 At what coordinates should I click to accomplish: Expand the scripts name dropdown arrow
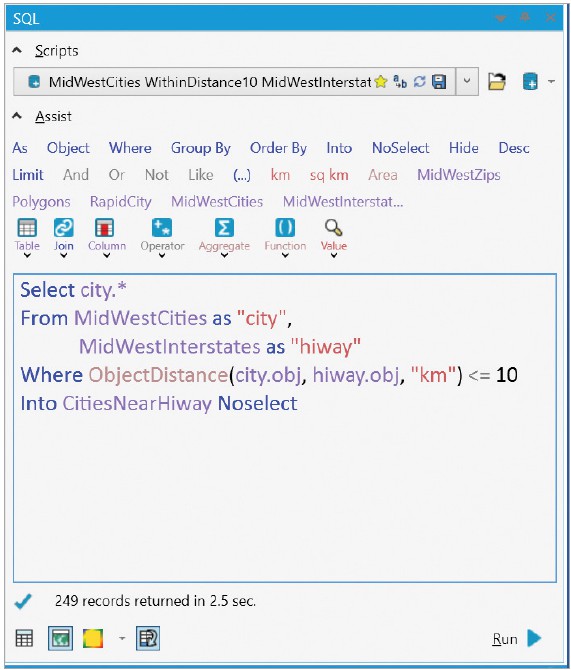pos(467,81)
